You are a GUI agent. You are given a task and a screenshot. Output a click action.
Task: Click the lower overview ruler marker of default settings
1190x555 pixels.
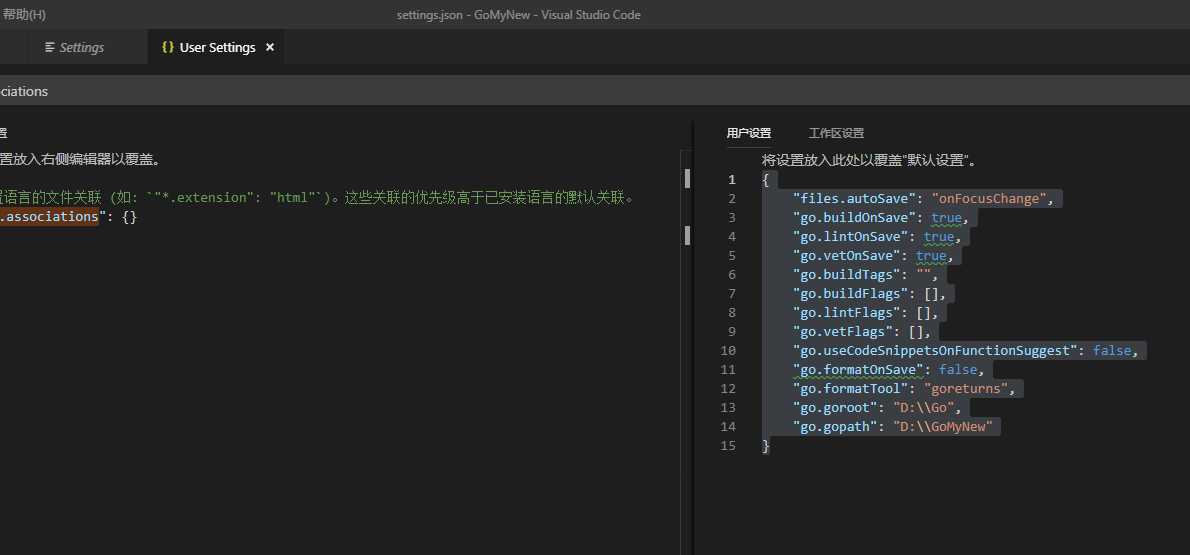pos(688,235)
